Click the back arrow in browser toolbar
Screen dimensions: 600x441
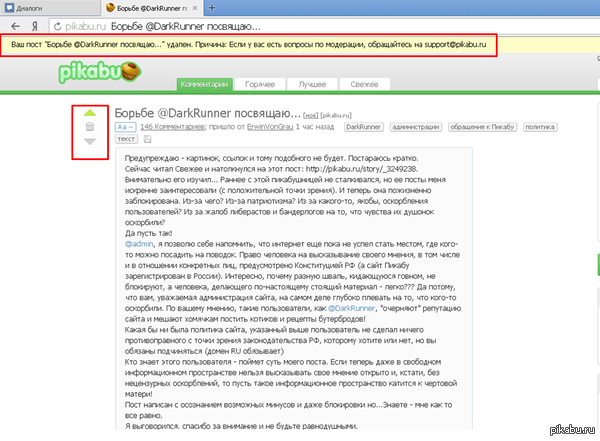15,26
